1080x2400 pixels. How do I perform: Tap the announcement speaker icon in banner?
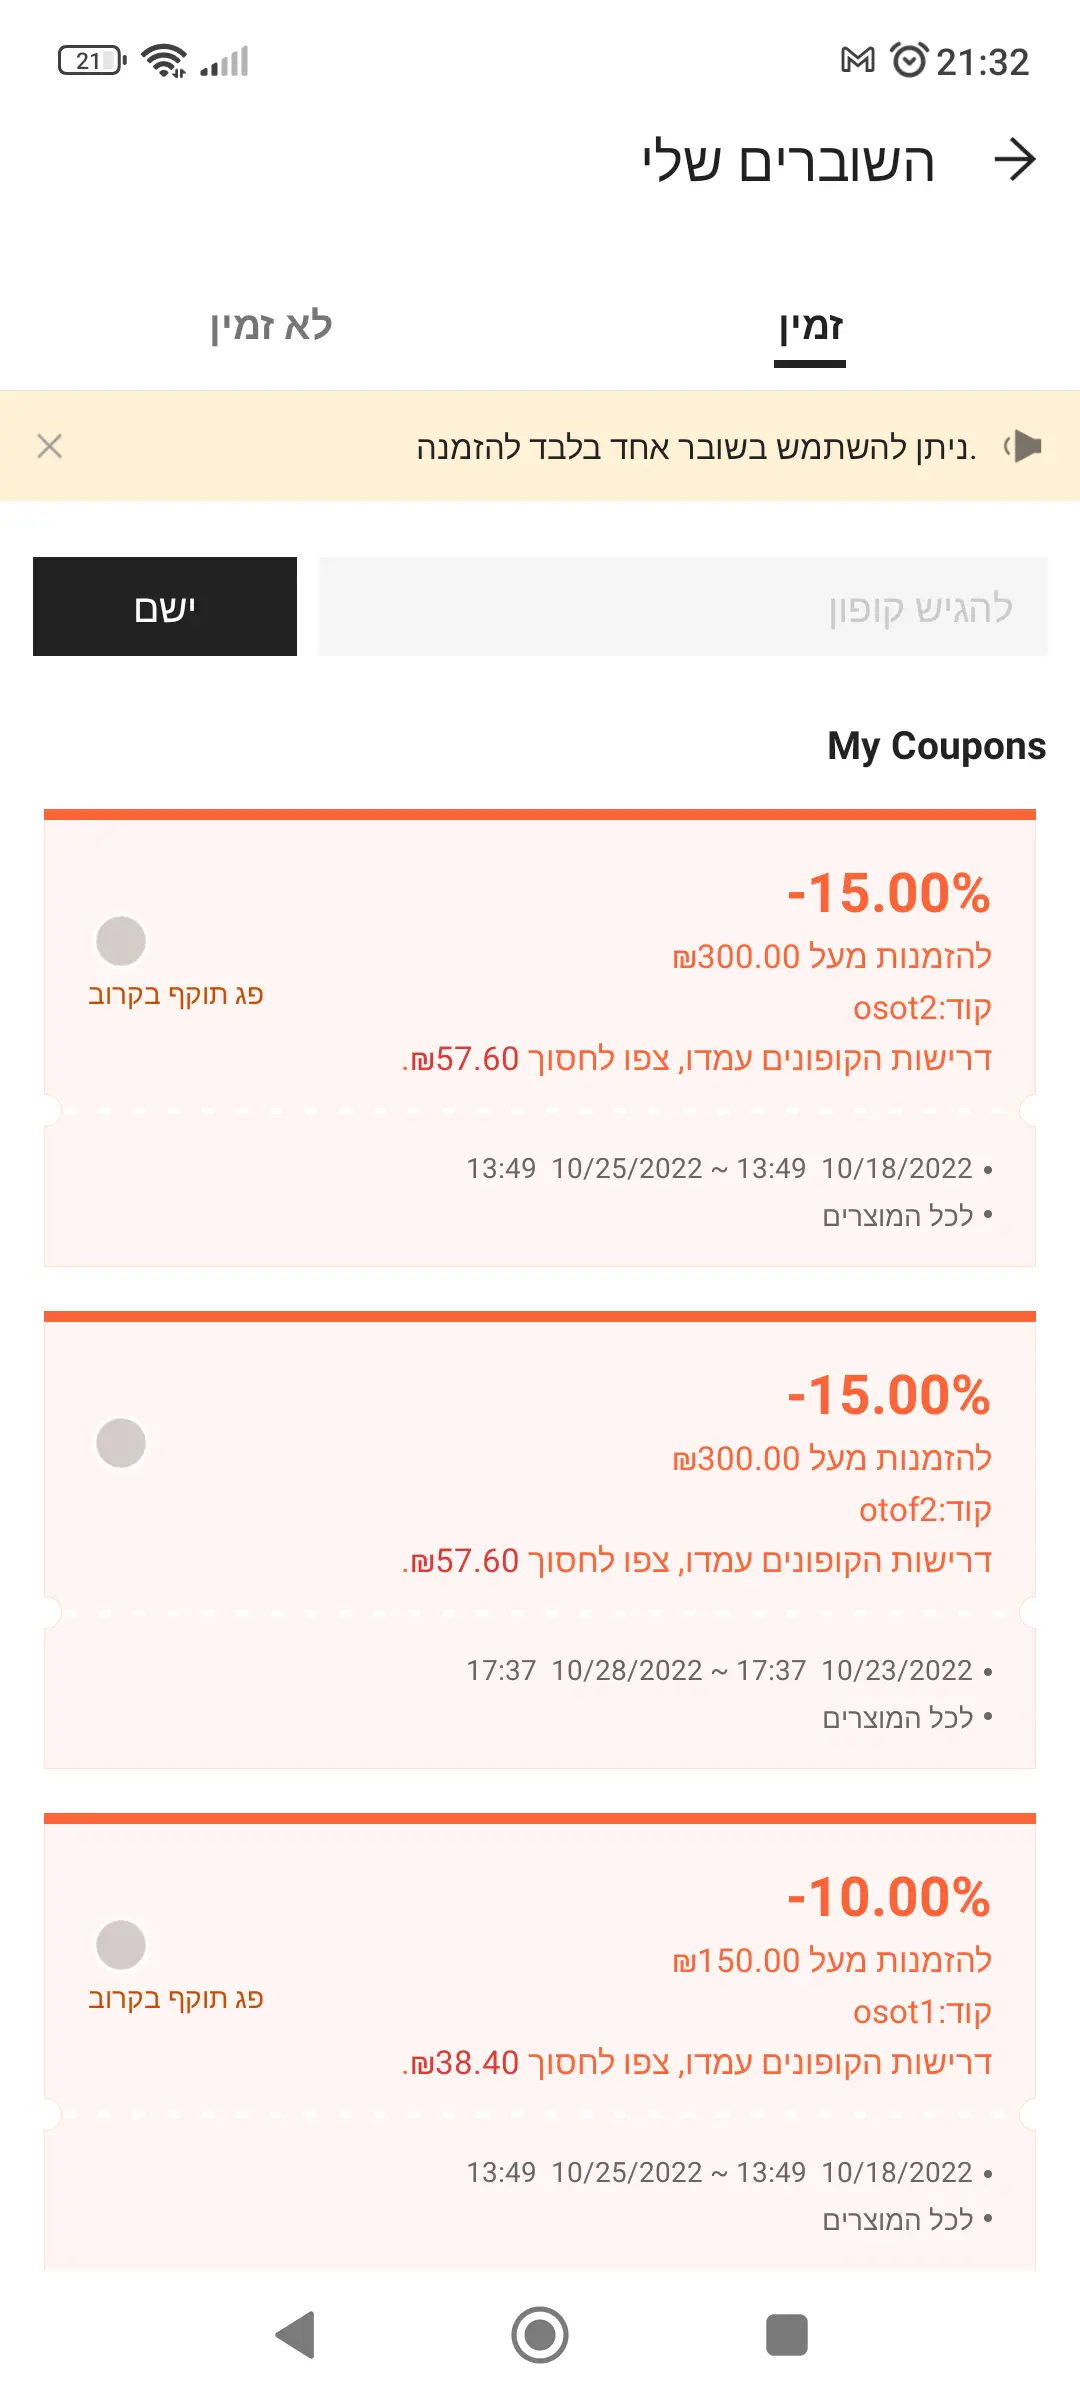pos(1024,446)
